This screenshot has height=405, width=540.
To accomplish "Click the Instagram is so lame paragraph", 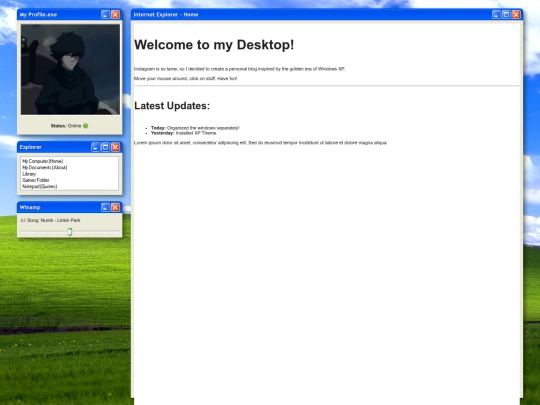I will (239, 69).
